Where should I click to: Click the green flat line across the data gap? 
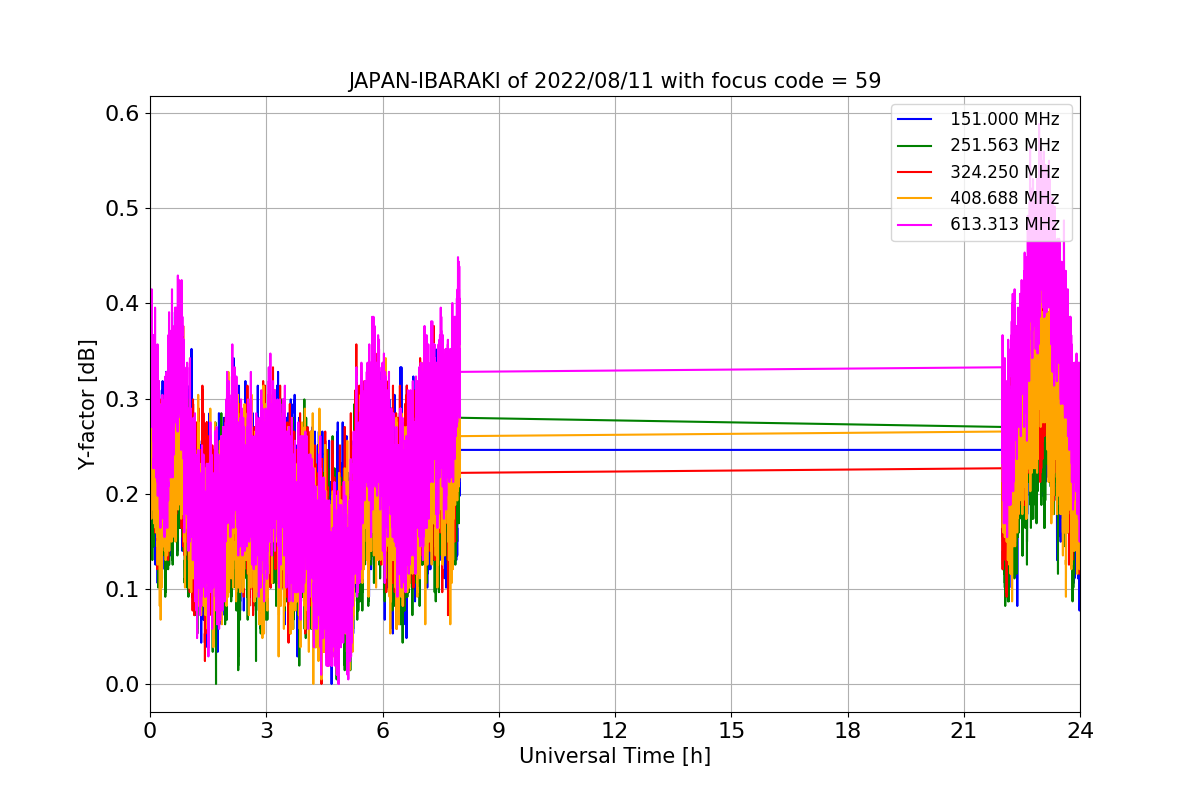[730, 422]
